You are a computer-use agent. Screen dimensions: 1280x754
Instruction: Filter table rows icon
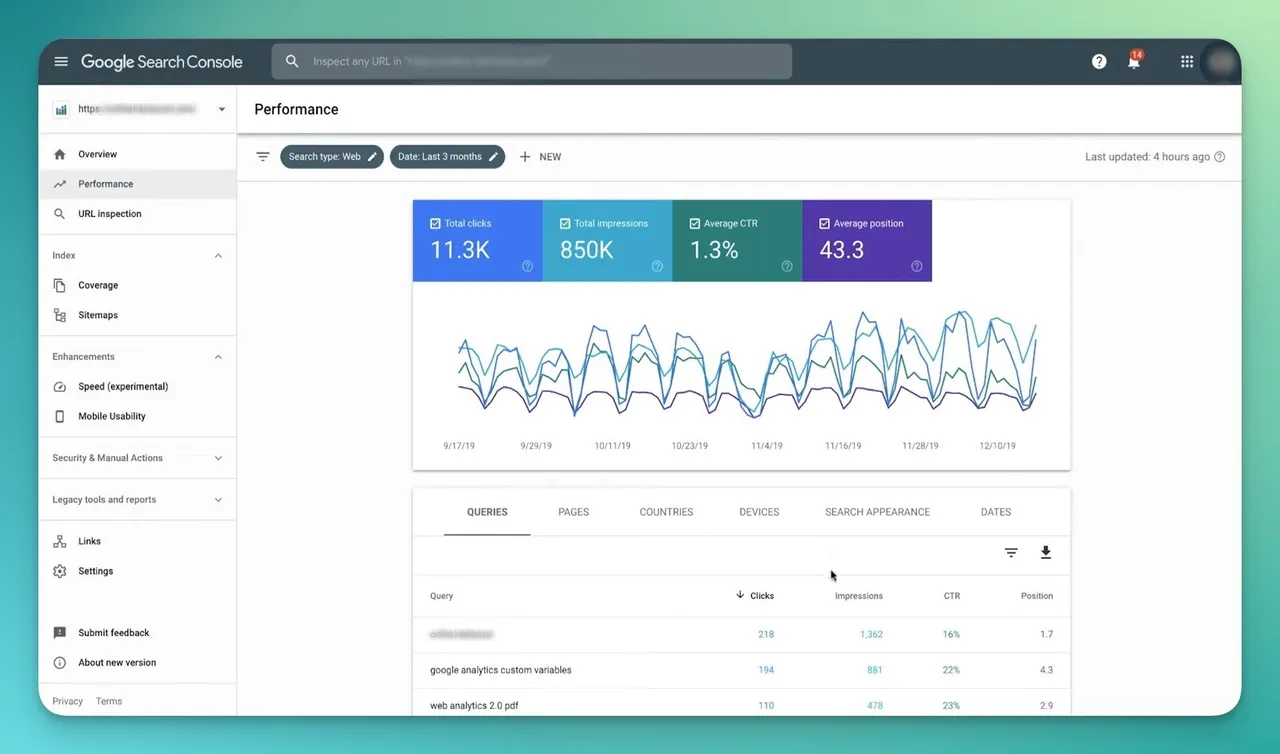click(x=1011, y=553)
